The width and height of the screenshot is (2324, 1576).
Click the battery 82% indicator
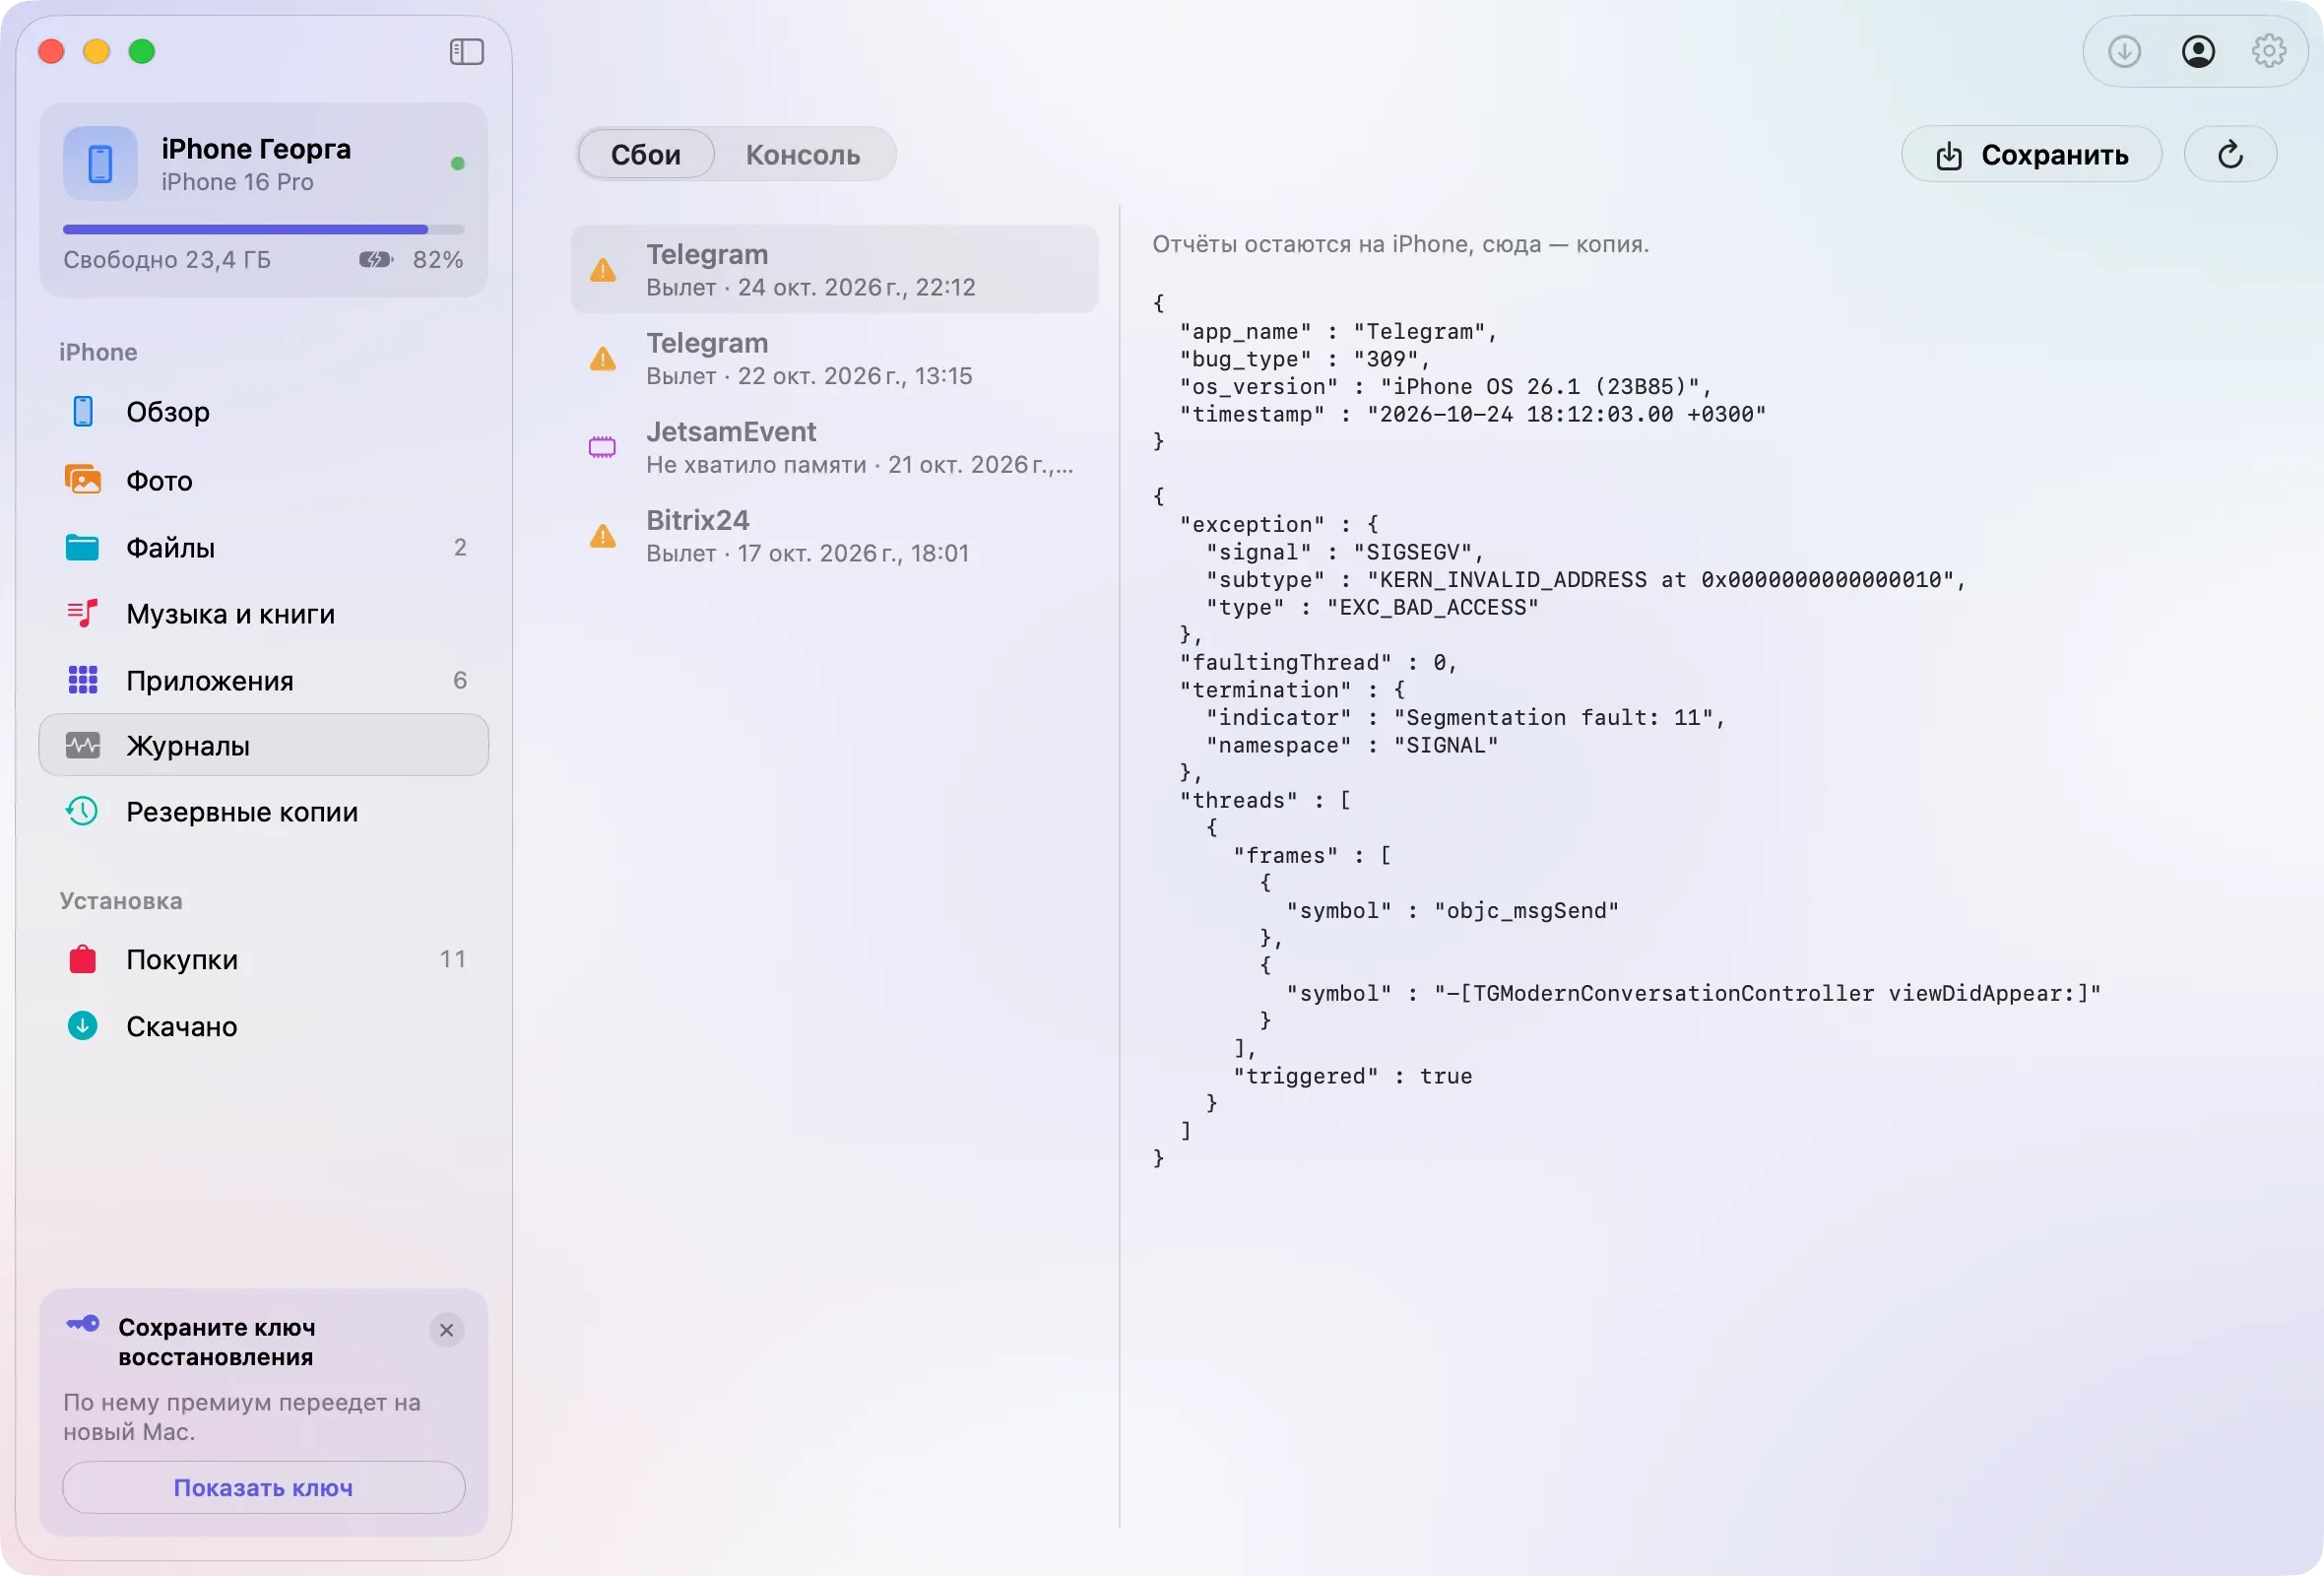(411, 259)
